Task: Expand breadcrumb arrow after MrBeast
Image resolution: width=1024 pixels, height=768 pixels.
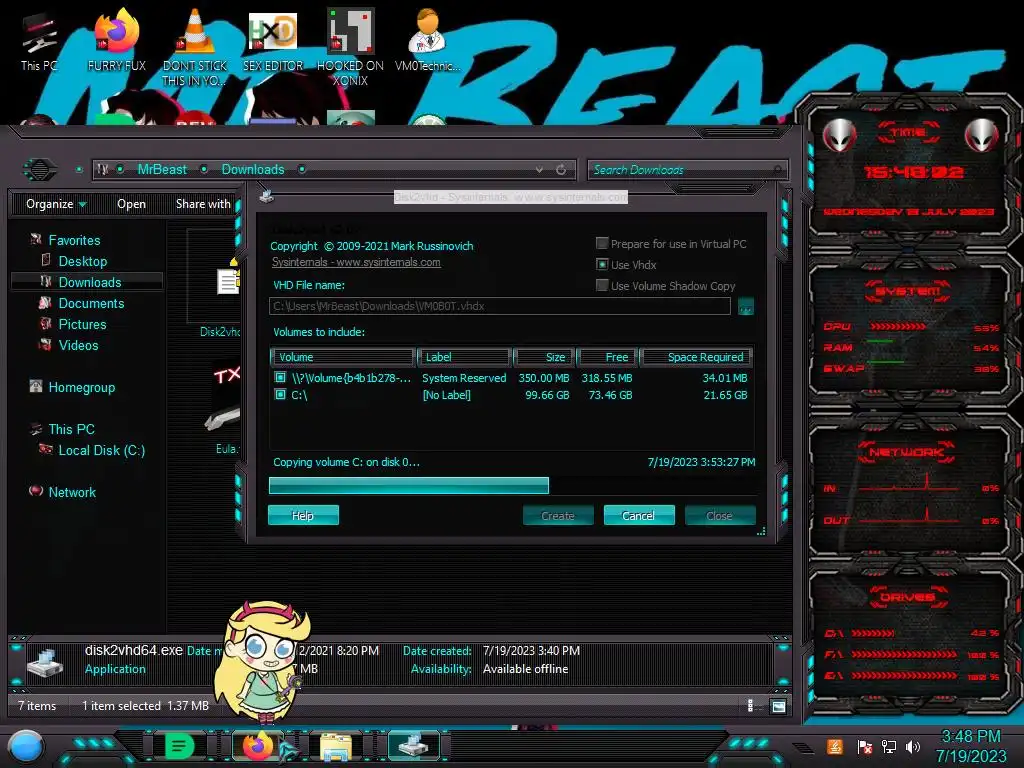Action: coord(204,169)
